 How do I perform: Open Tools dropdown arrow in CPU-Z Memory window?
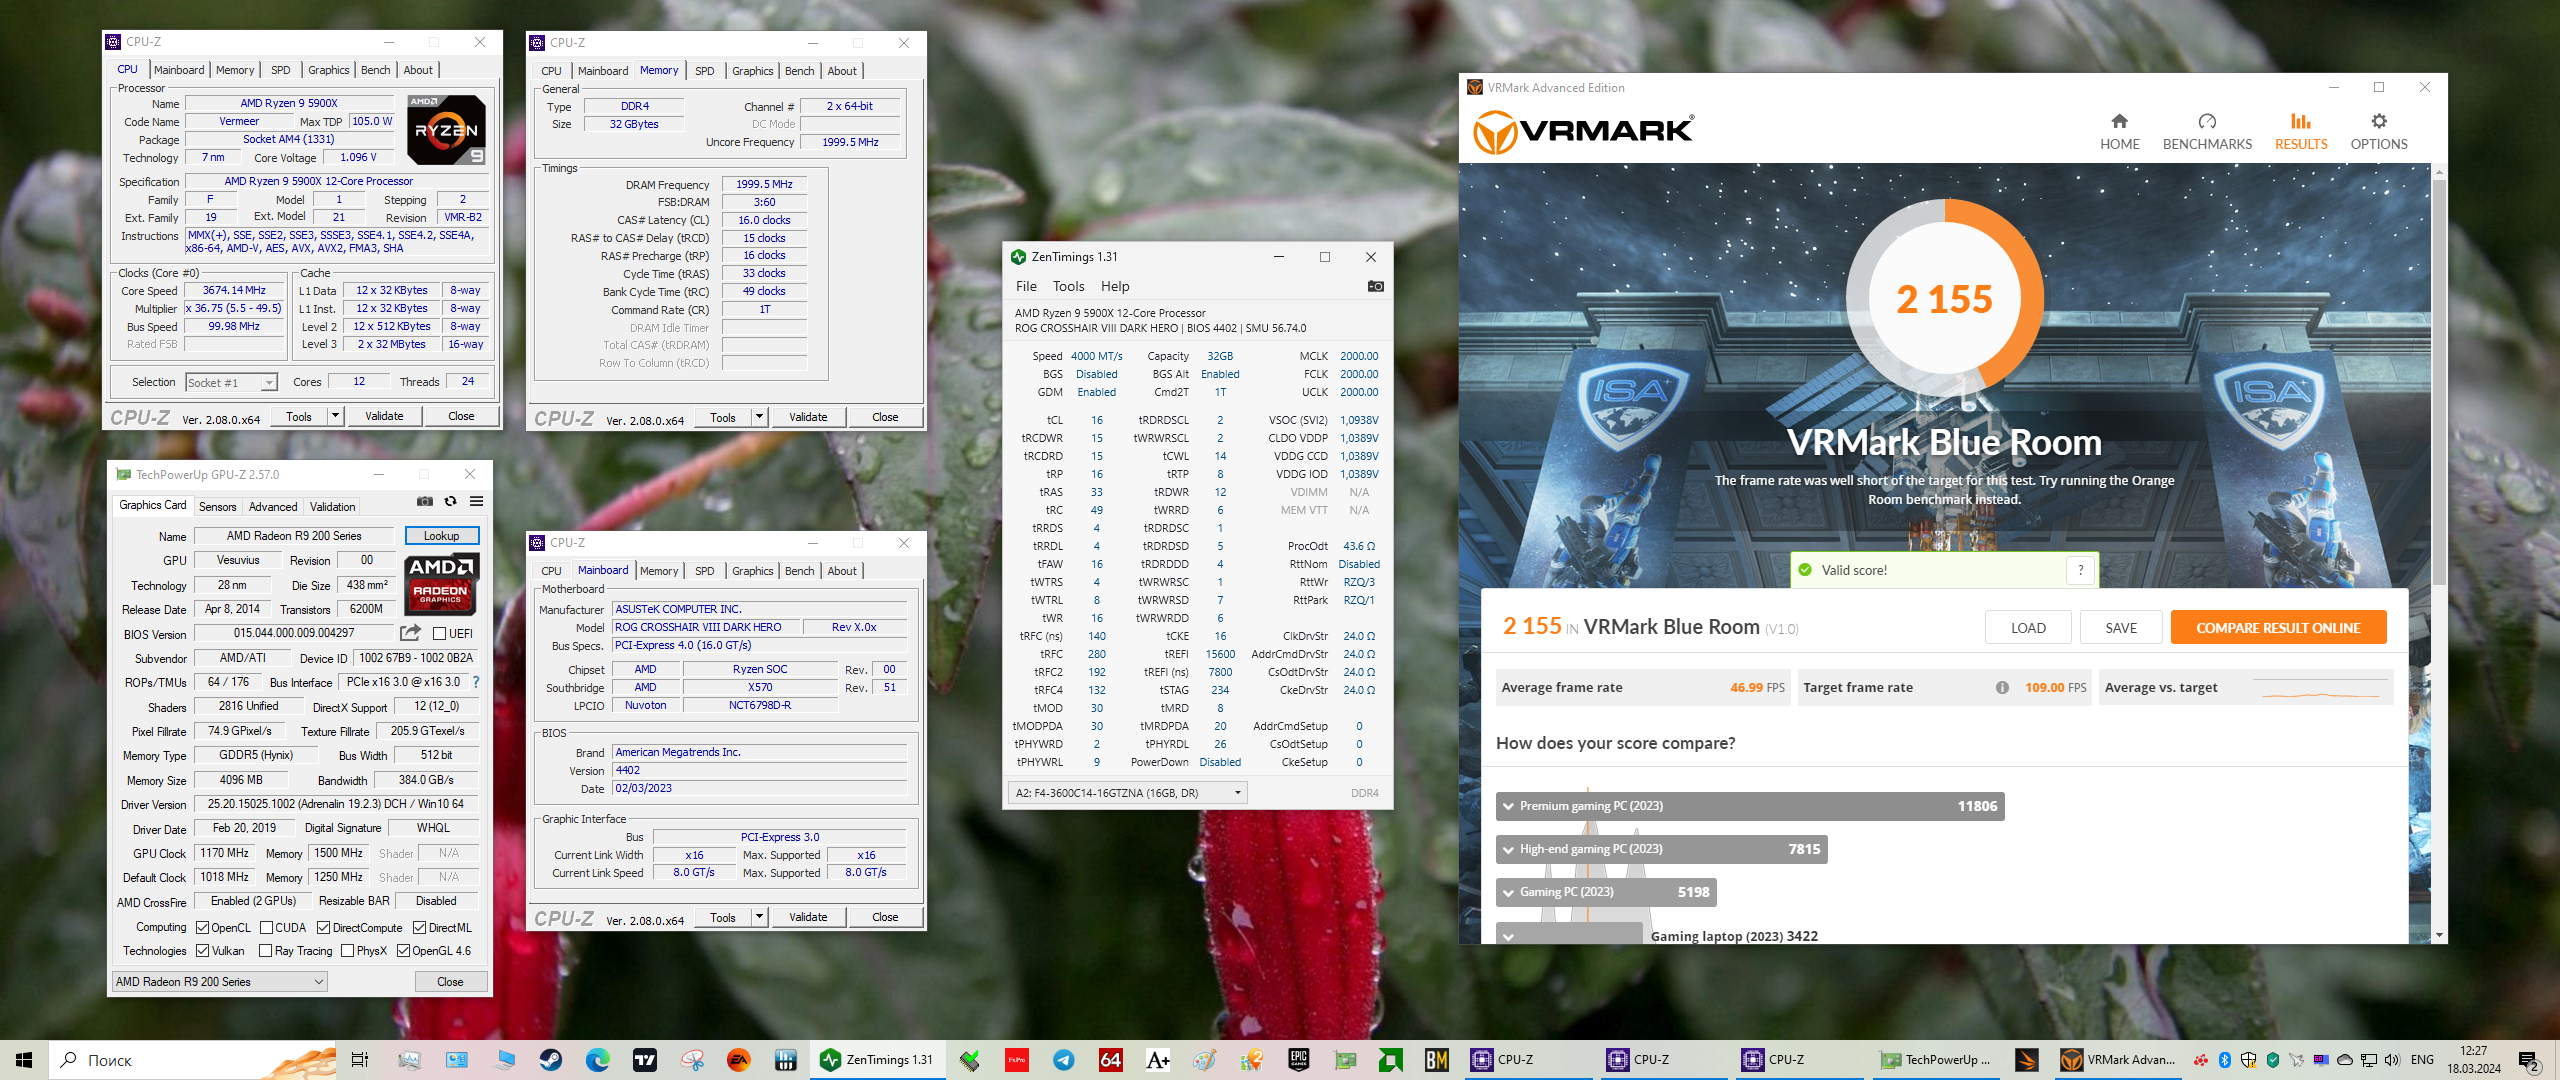pyautogui.click(x=759, y=417)
